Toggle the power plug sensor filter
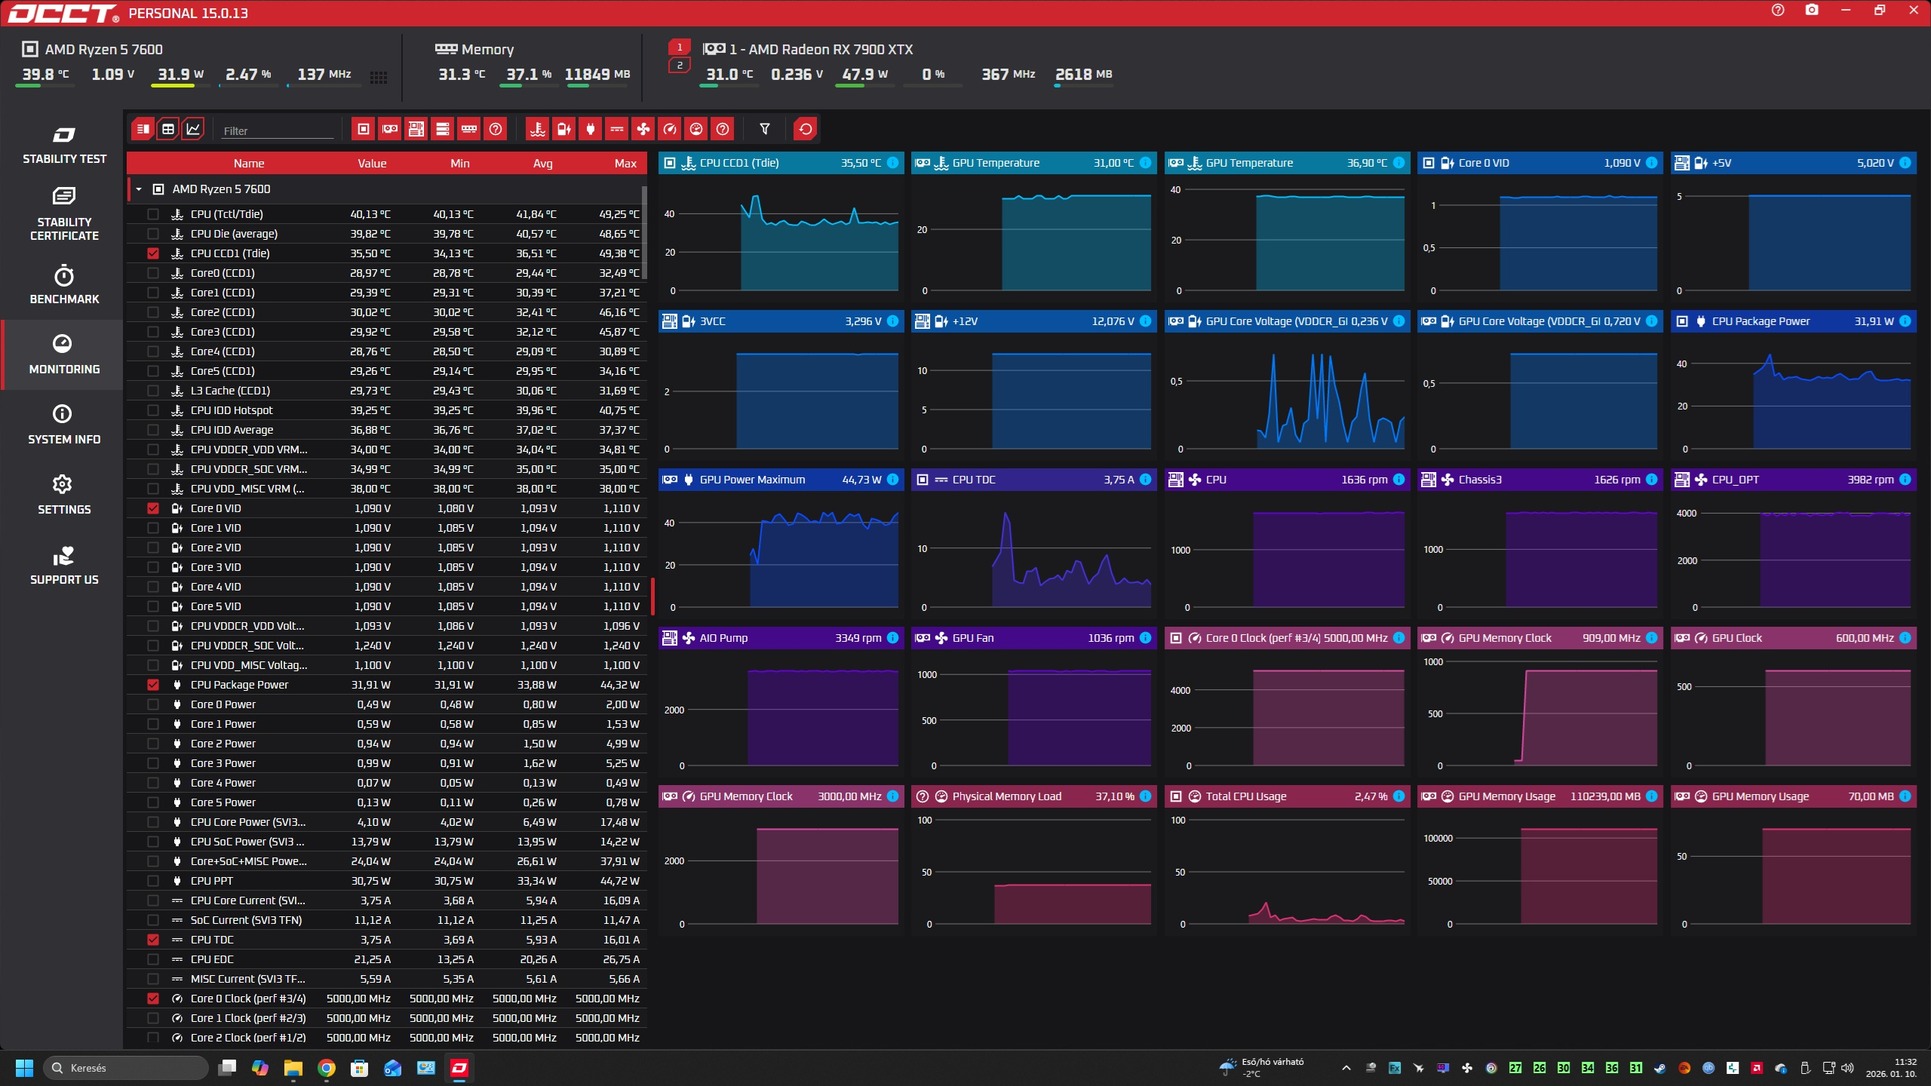The width and height of the screenshot is (1931, 1086). 590,129
